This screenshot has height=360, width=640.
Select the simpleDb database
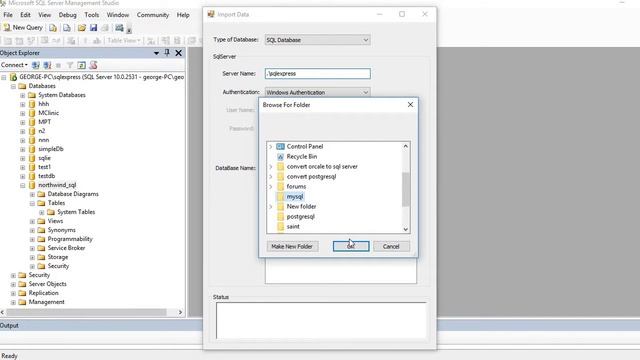51,149
